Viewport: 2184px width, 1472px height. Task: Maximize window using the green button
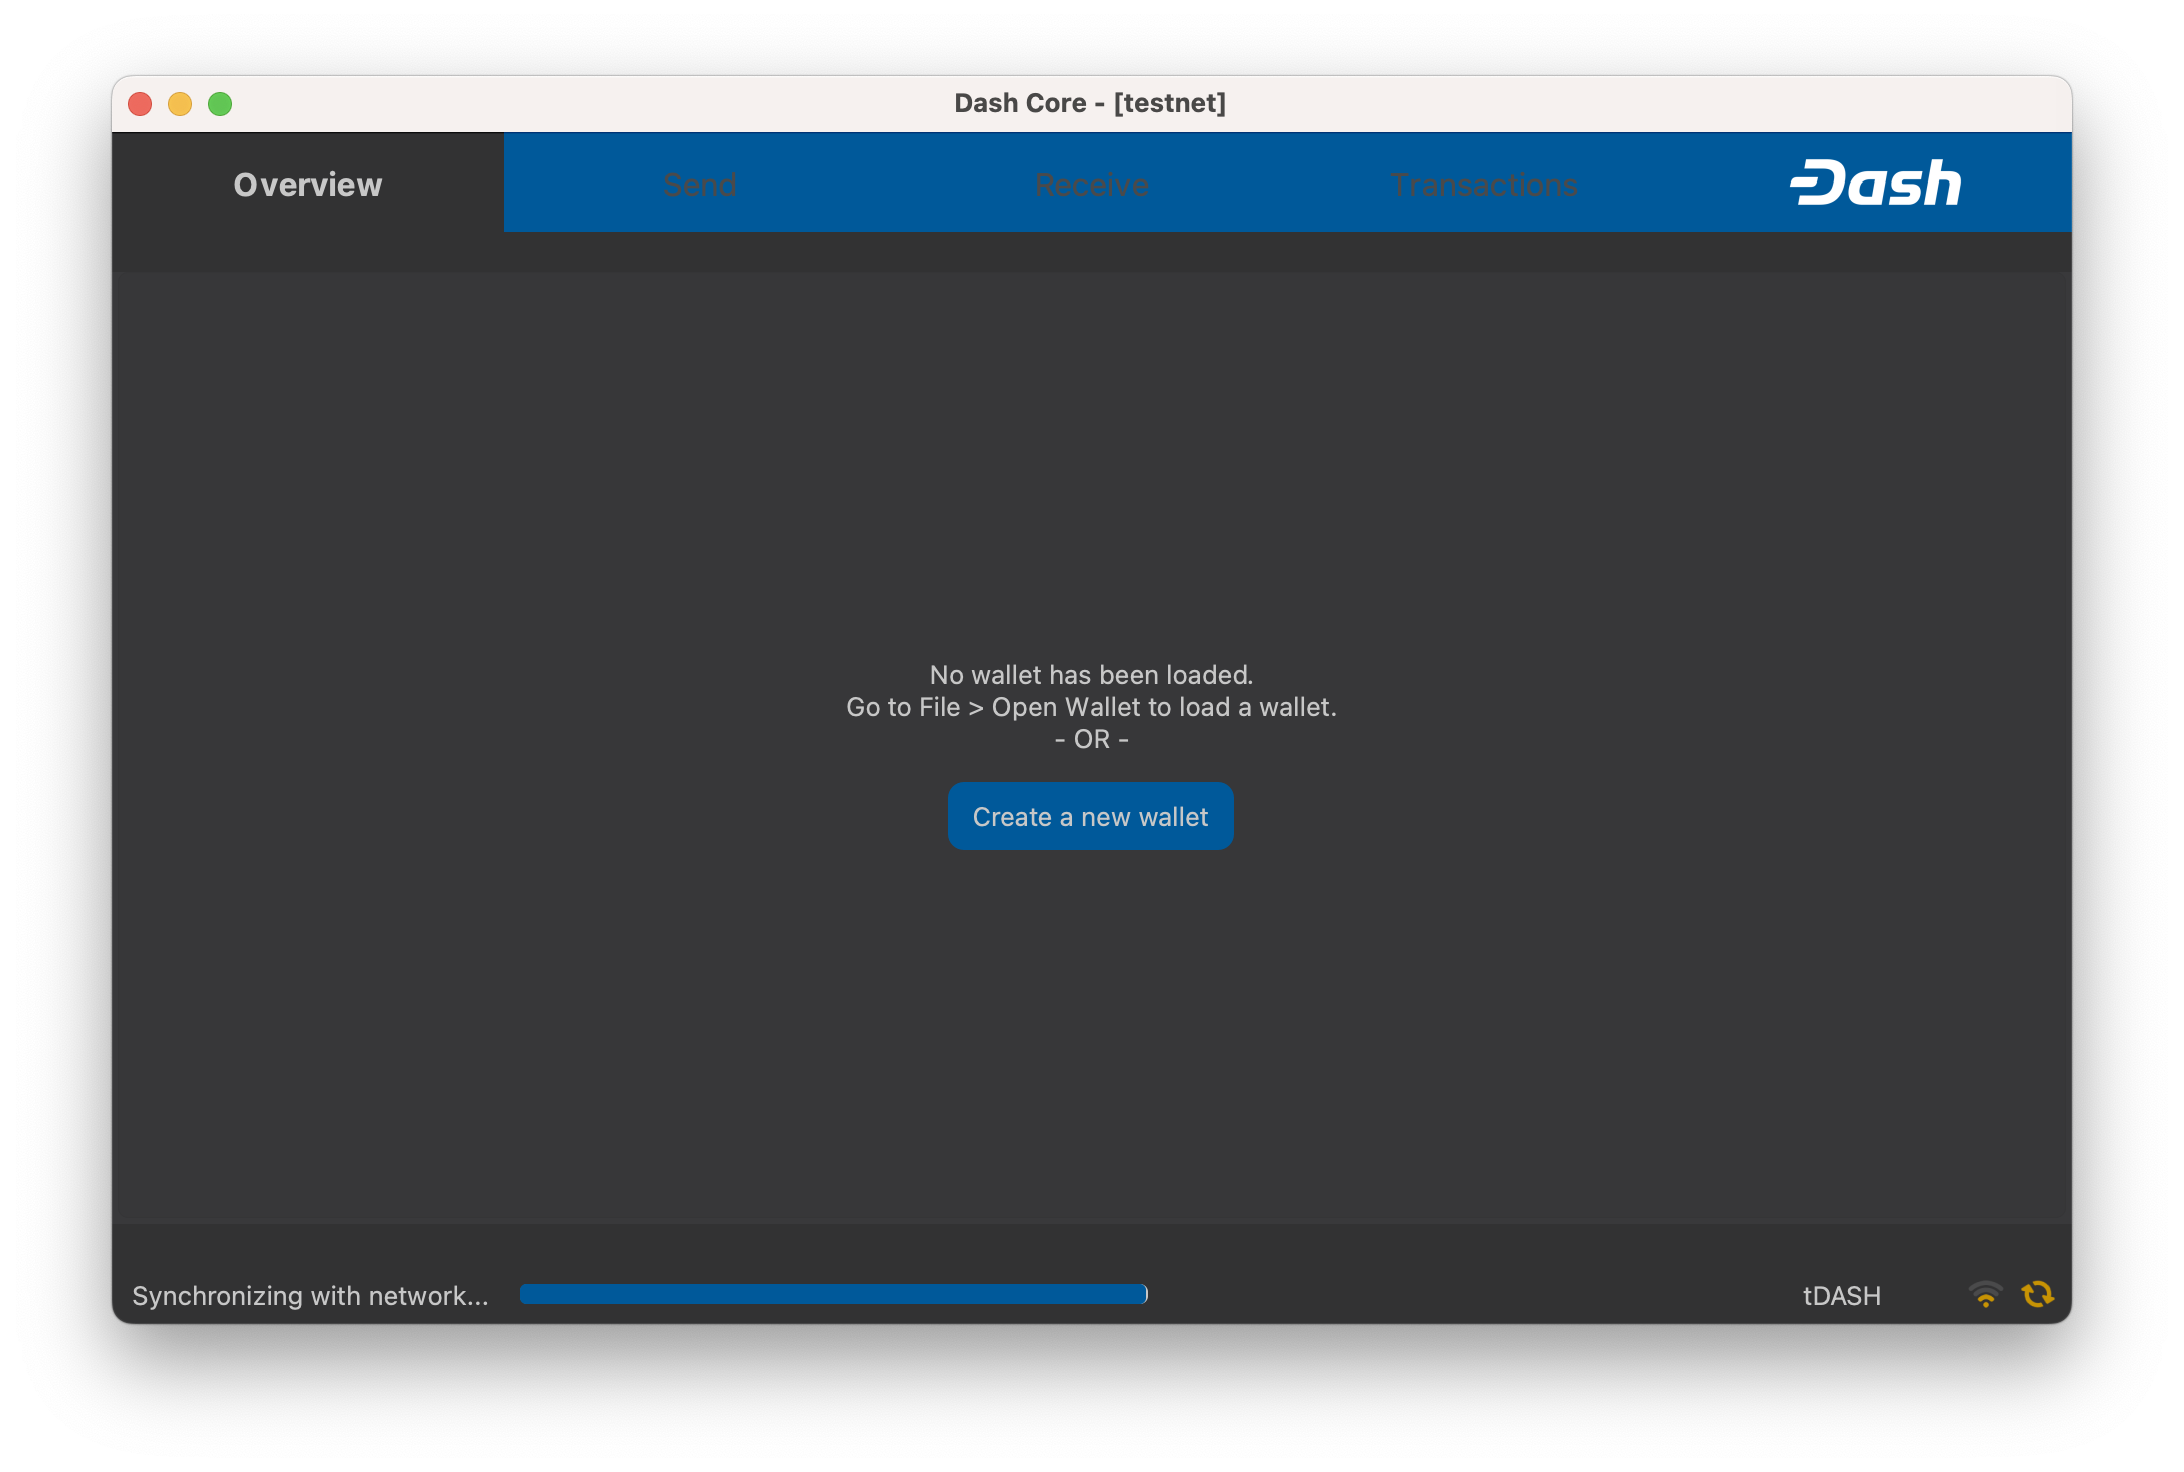point(220,104)
